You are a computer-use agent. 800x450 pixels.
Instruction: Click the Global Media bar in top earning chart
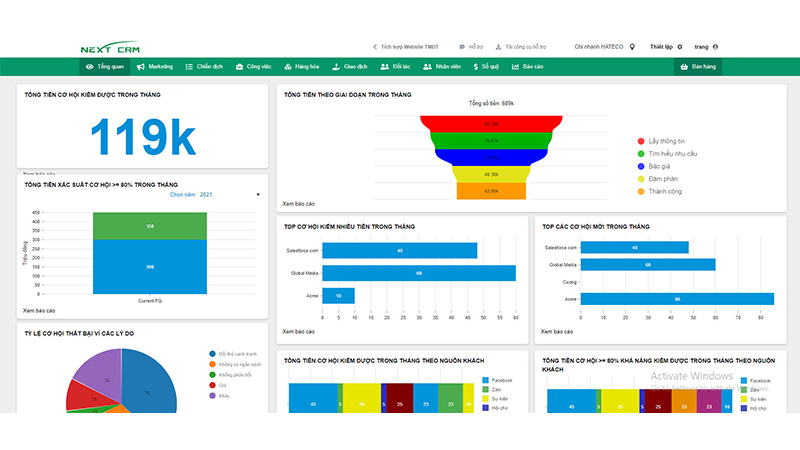tap(418, 273)
